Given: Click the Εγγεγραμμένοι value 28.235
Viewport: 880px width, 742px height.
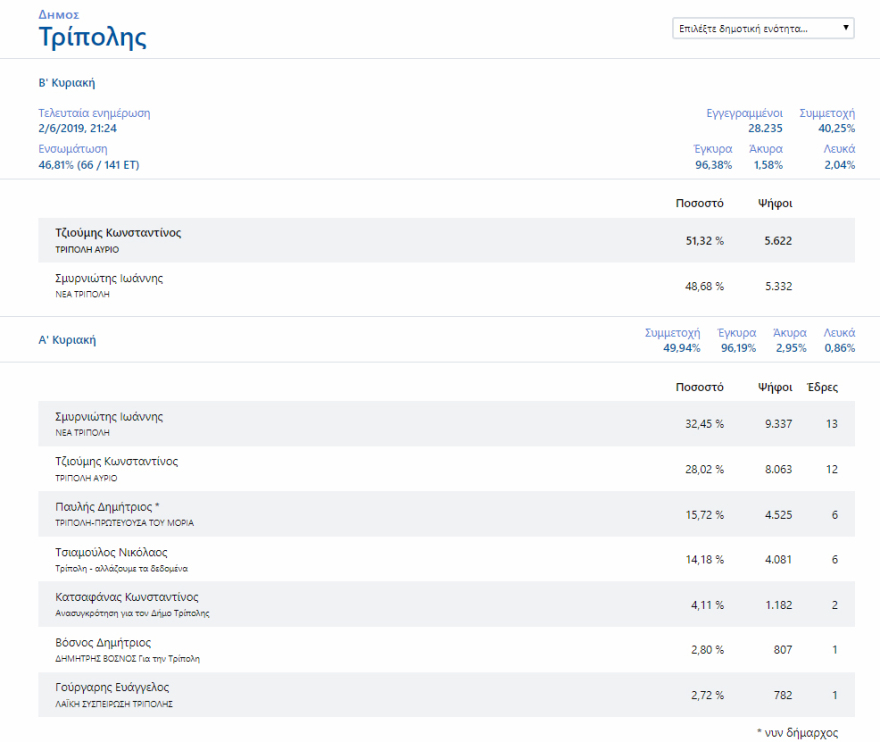Looking at the screenshot, I should coord(765,128).
